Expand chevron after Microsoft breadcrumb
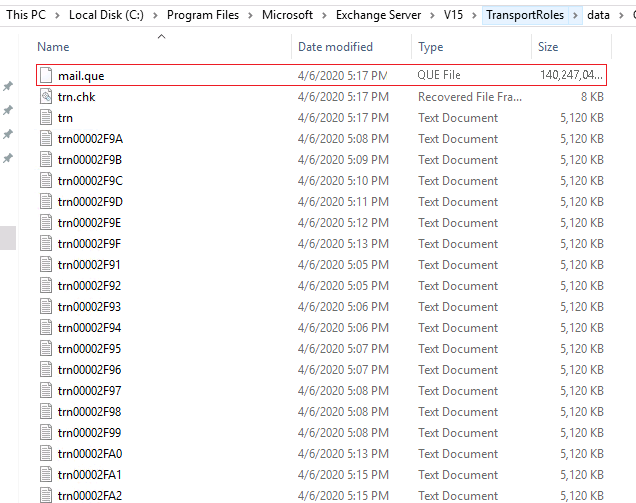 (324, 15)
